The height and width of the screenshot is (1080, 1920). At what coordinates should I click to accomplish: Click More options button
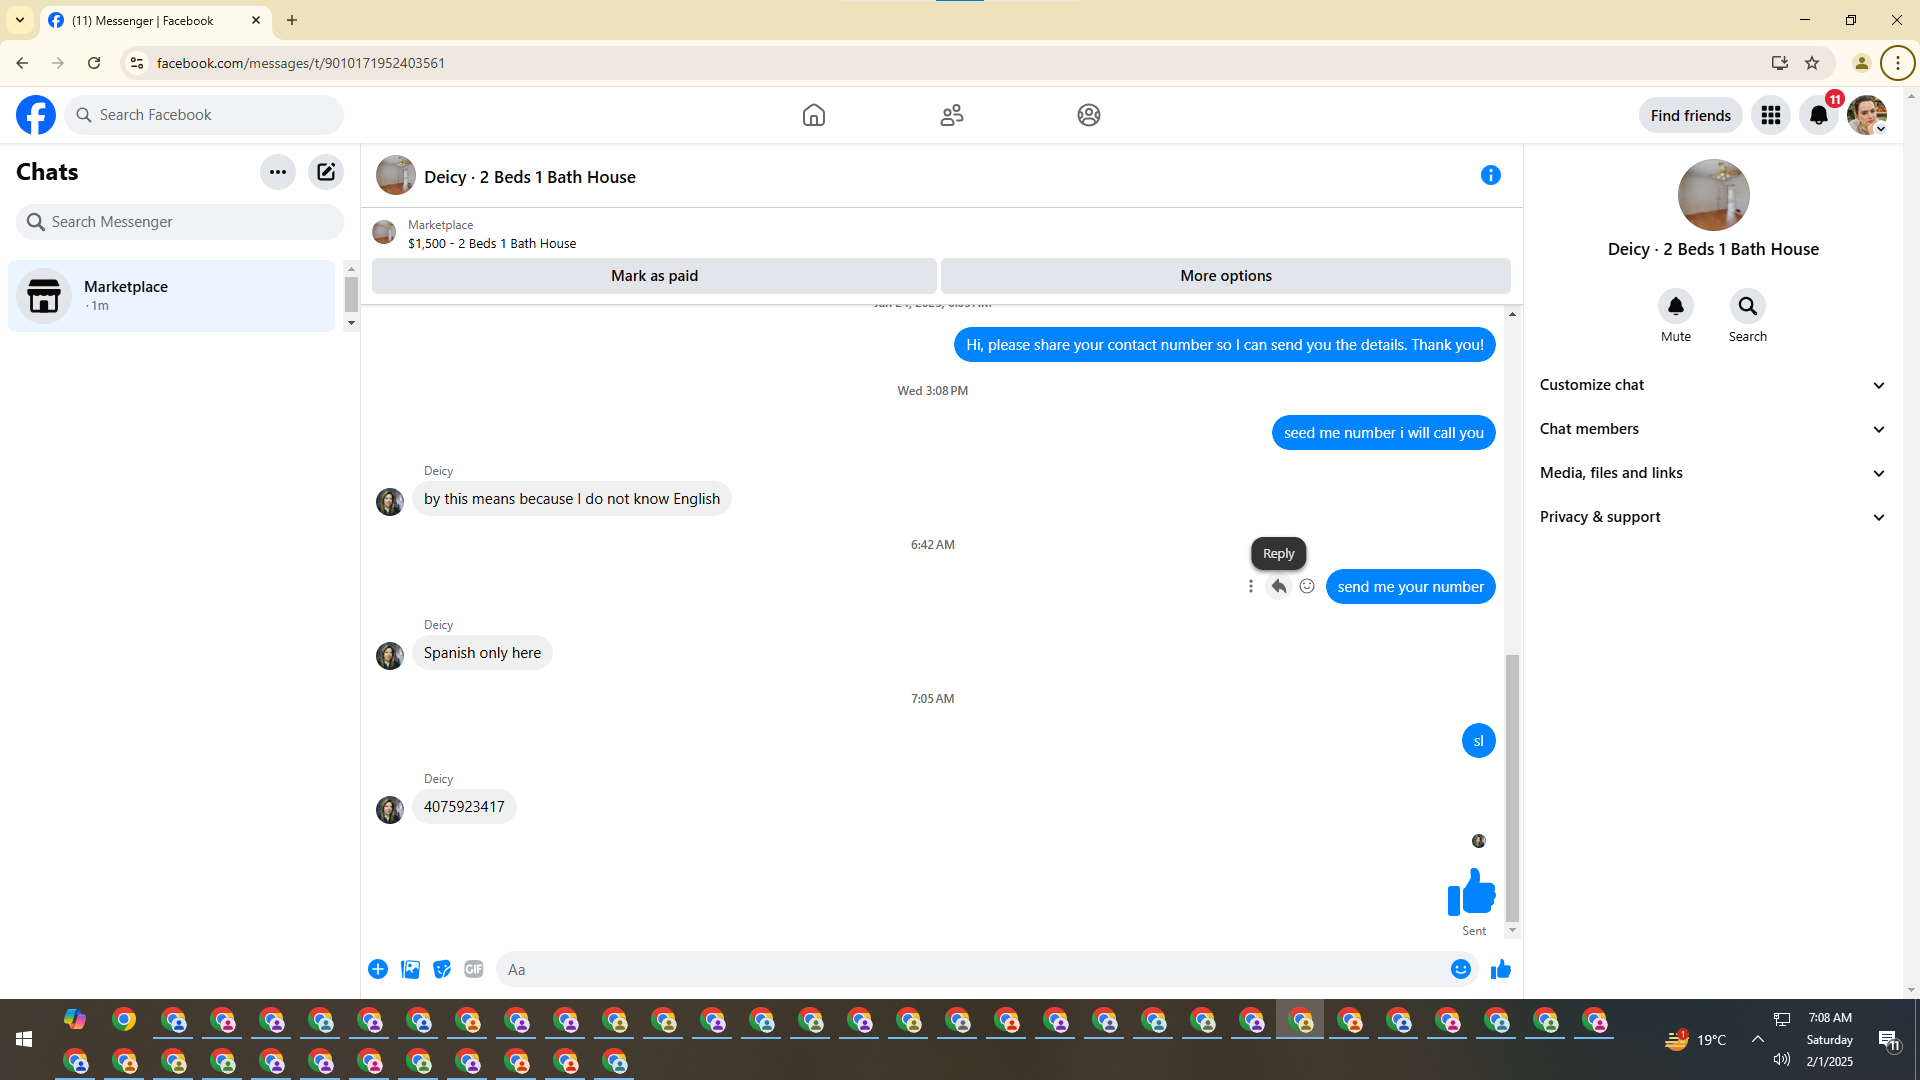[1225, 276]
